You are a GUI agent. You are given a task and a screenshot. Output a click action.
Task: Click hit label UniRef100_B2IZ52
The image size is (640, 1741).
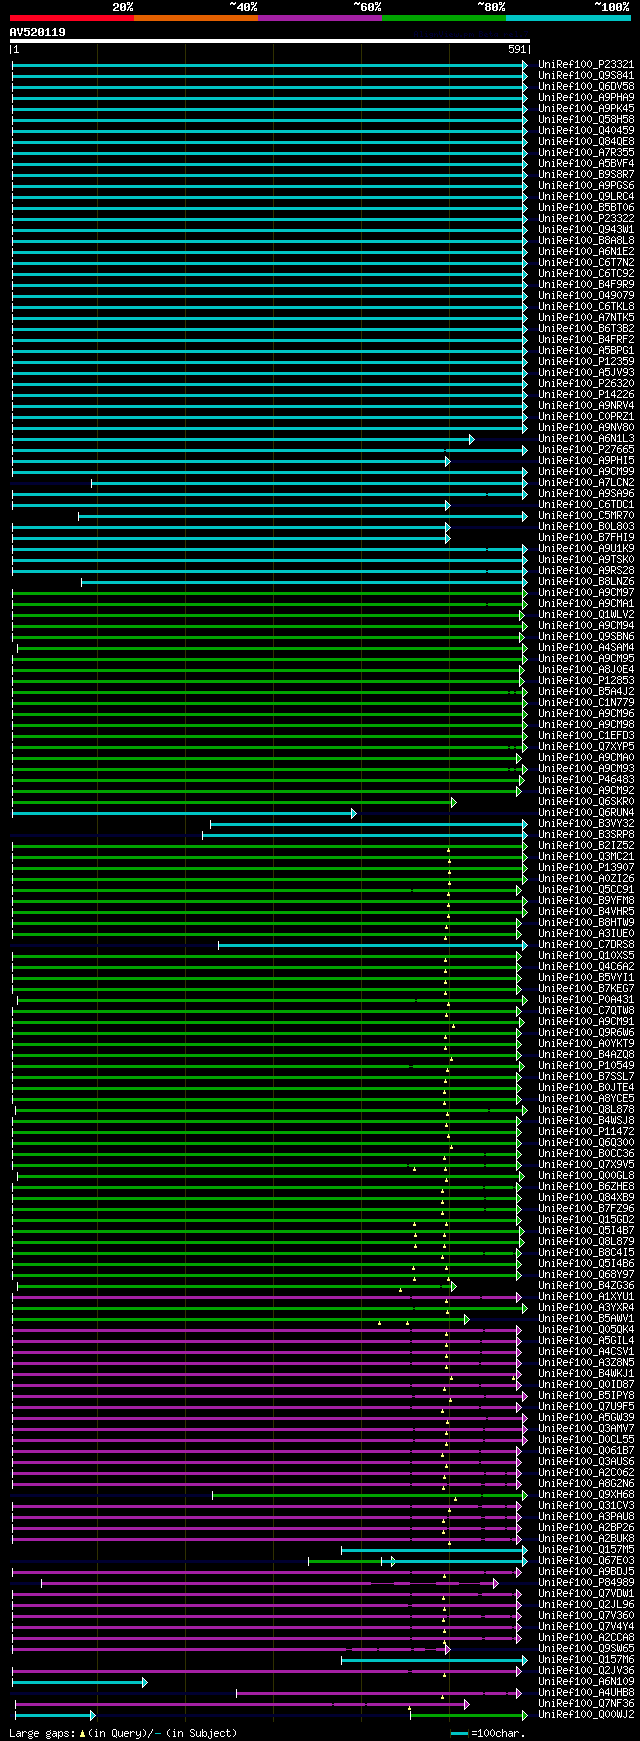pyautogui.click(x=586, y=845)
